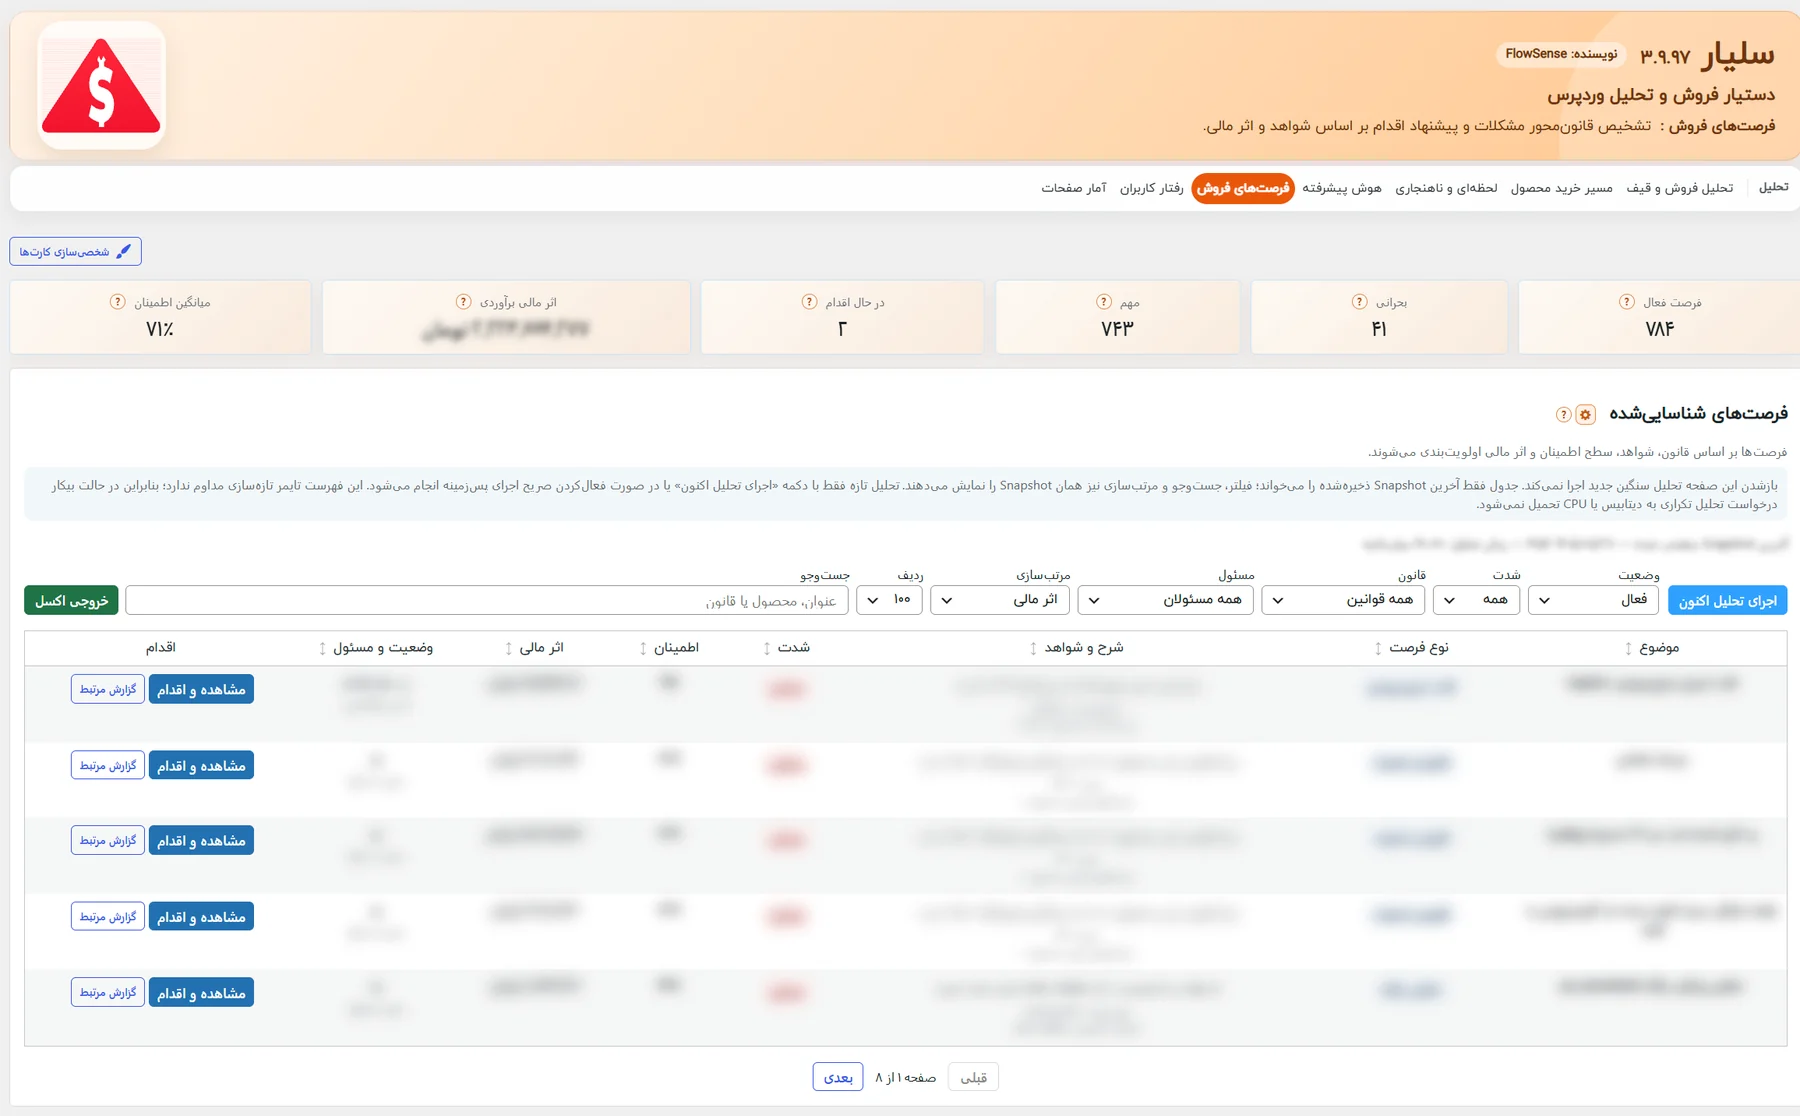The height and width of the screenshot is (1116, 1800).
Task: Click گزارش مرتبط in the last table row
Action: 108,992
